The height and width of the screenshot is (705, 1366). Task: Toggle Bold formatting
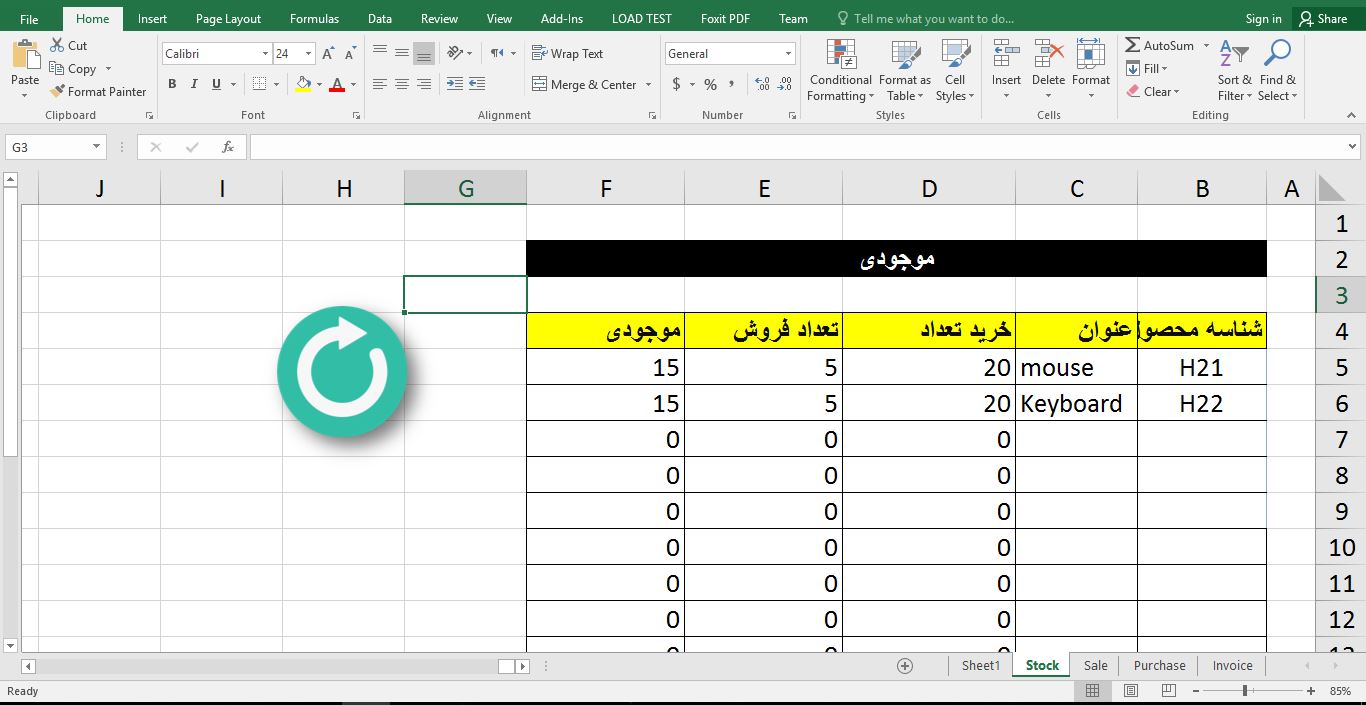pyautogui.click(x=173, y=85)
